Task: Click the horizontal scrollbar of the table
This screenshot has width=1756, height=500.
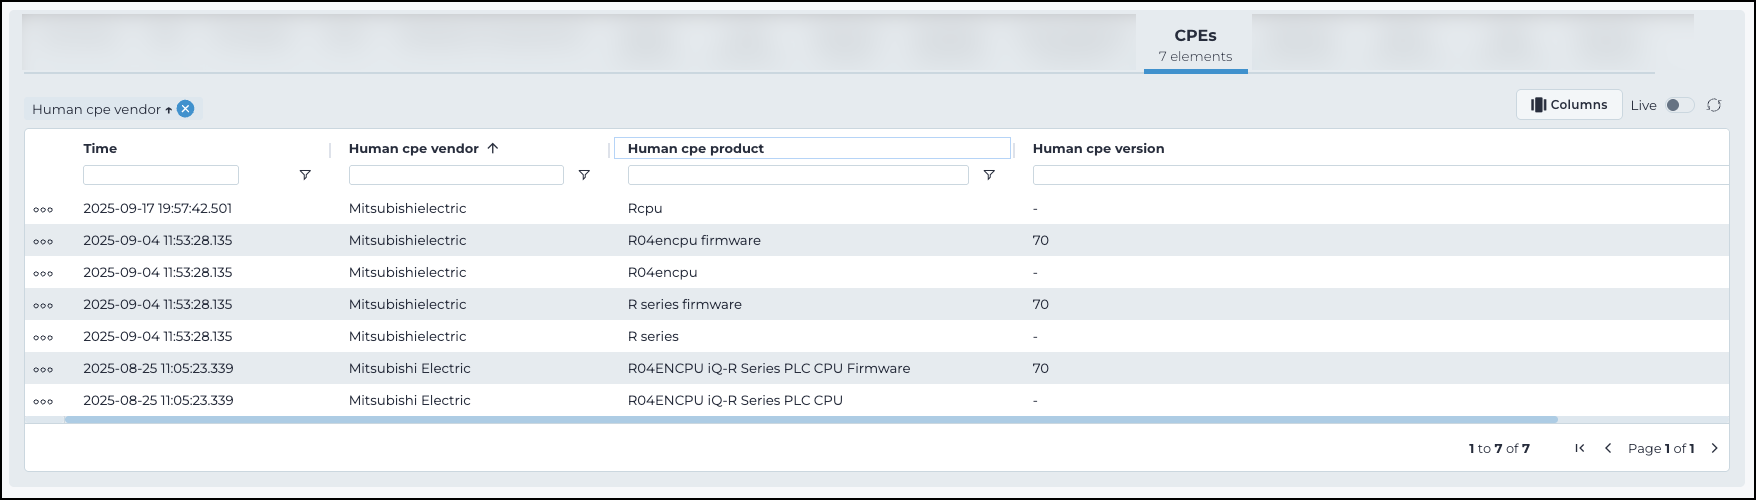Action: [x=811, y=419]
